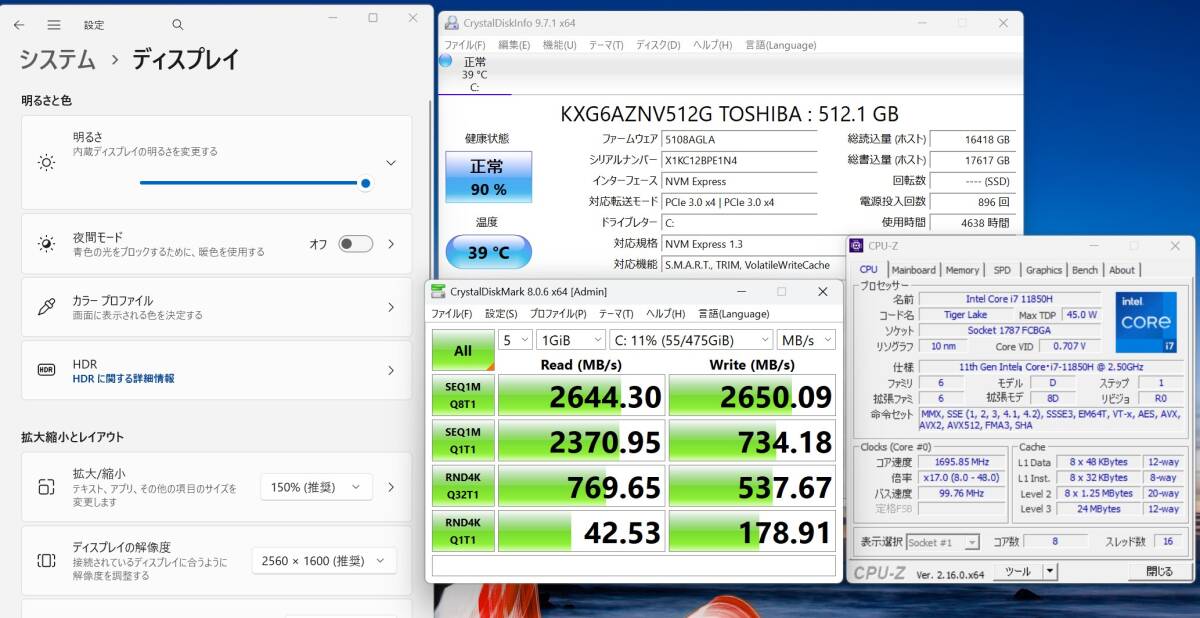The image size is (1200, 618).
Task: Open the 機能(U) menu in CrystalDiskInfo
Action: (559, 45)
